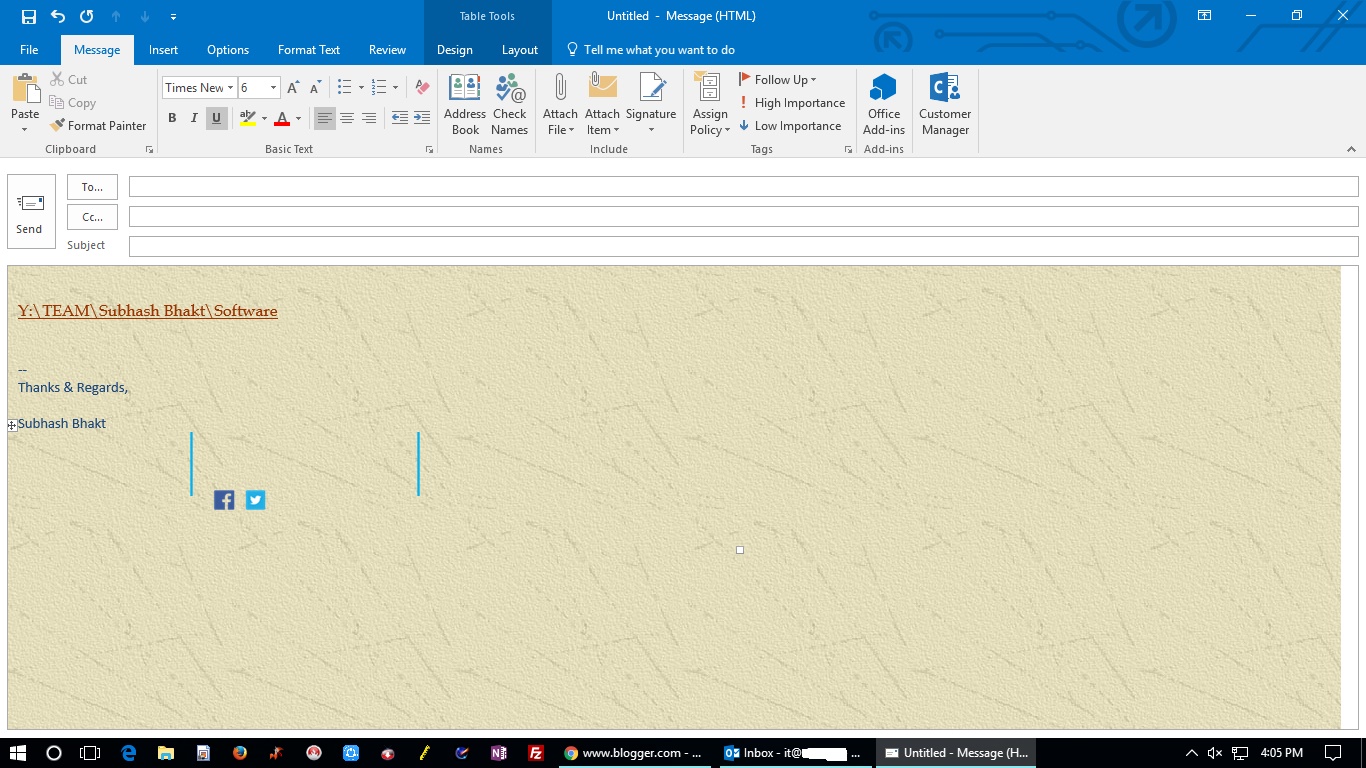The width and height of the screenshot is (1366, 768).
Task: Mark message as Low Importance
Action: pyautogui.click(x=790, y=126)
